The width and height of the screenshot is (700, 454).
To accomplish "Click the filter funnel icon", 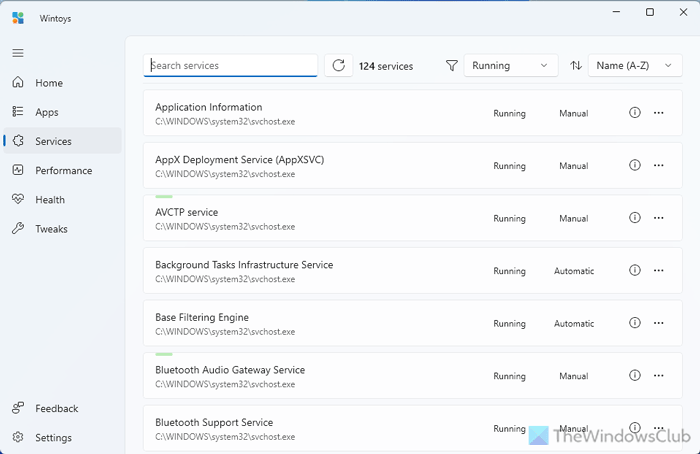I will [x=452, y=65].
